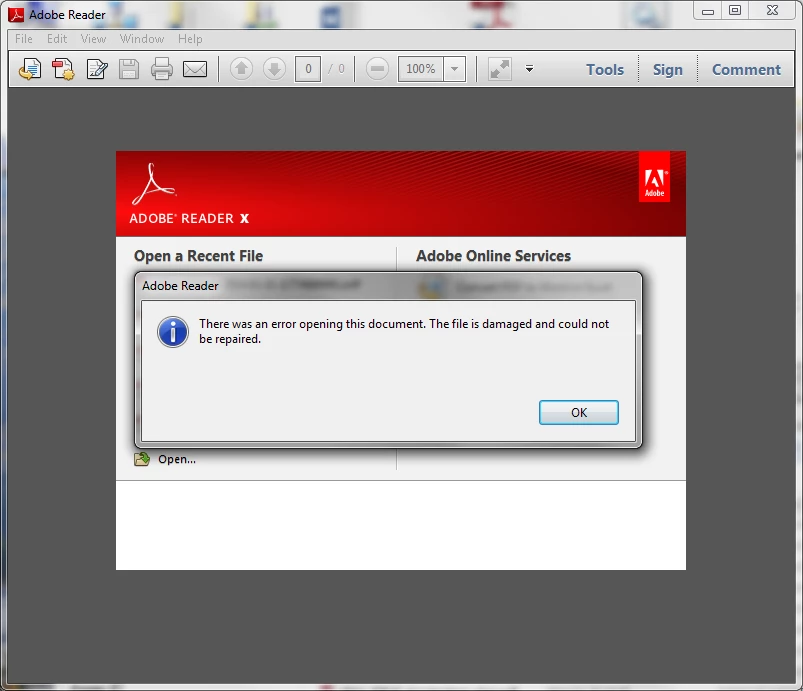Click the blue information icon in dialog

click(x=173, y=332)
